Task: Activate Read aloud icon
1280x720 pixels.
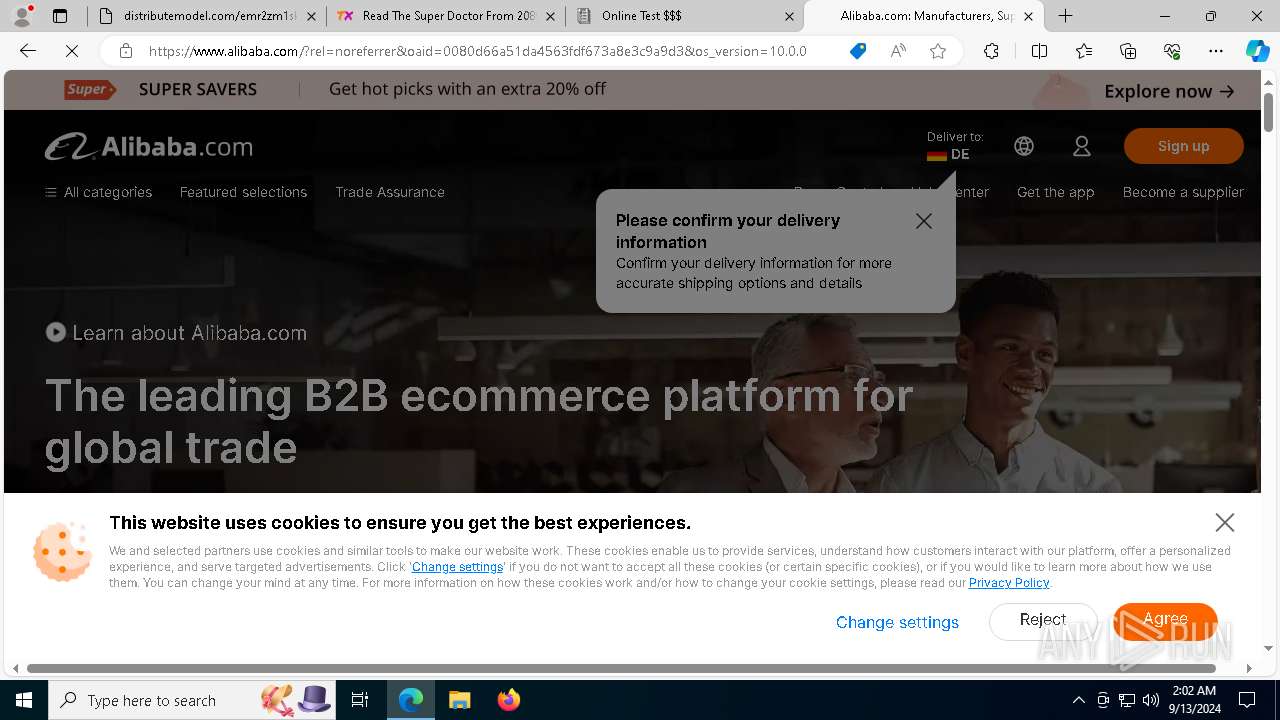Action: coord(898,51)
